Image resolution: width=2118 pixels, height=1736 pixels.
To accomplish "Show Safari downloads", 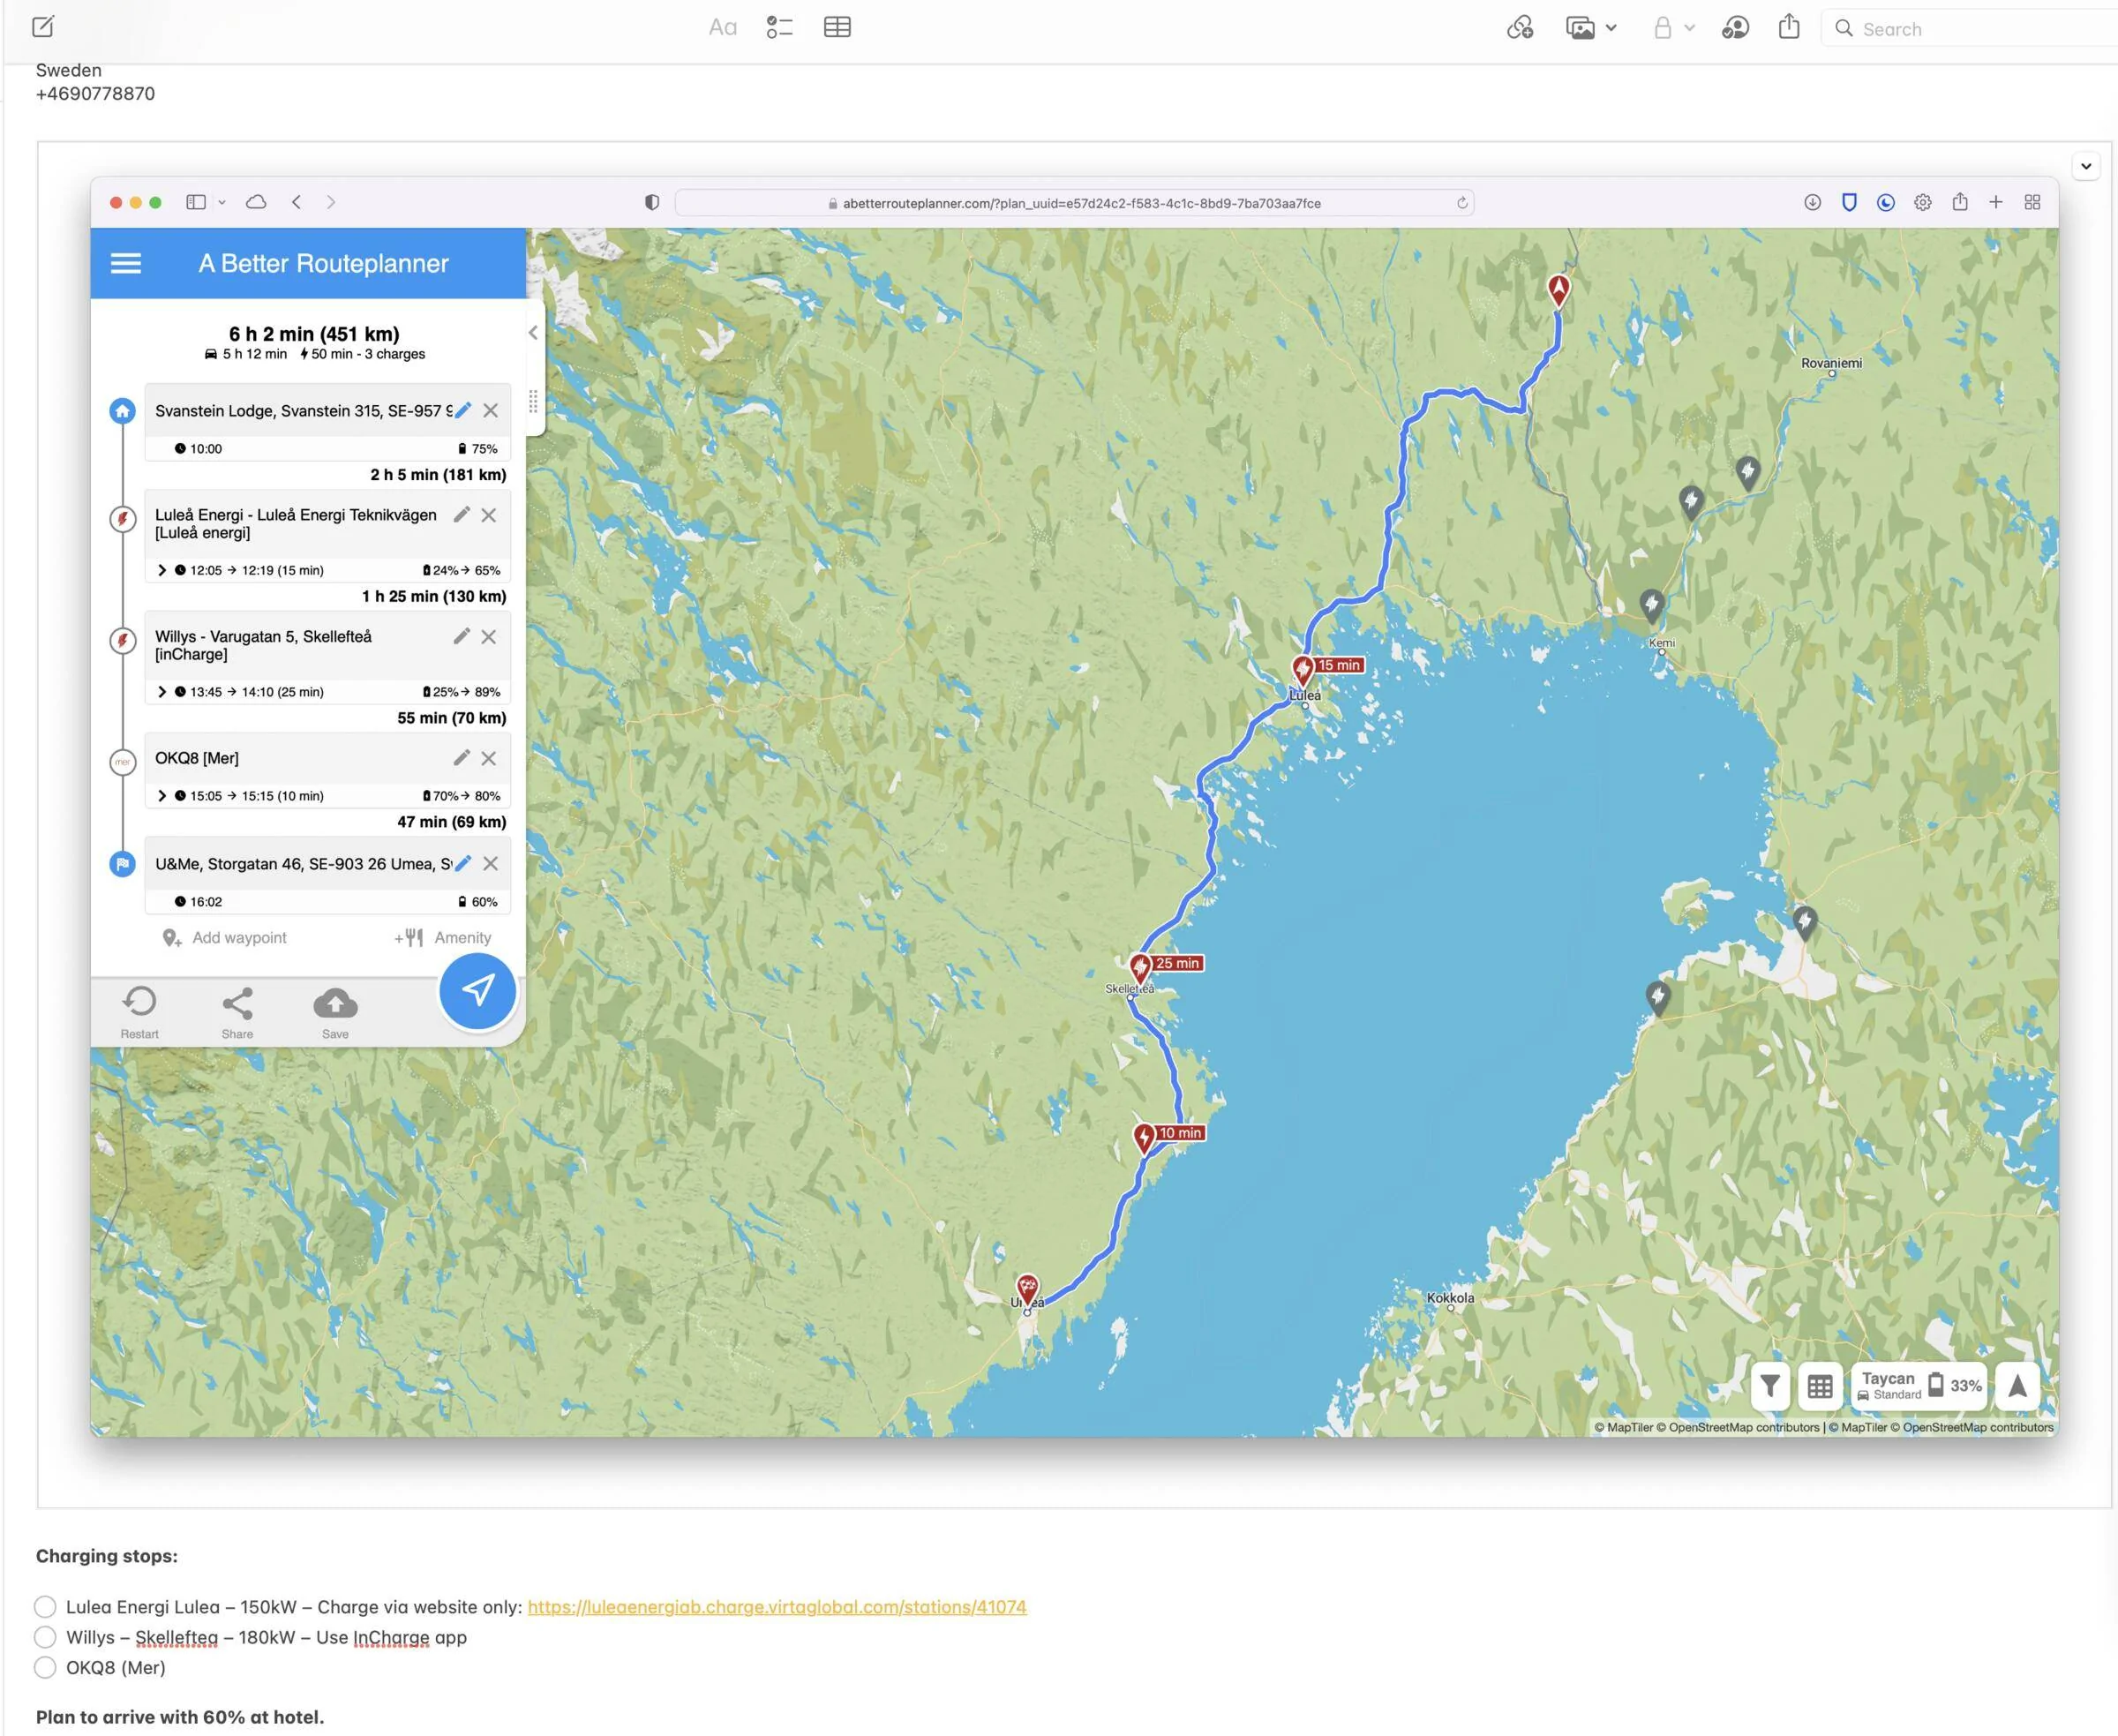I will pyautogui.click(x=1812, y=202).
